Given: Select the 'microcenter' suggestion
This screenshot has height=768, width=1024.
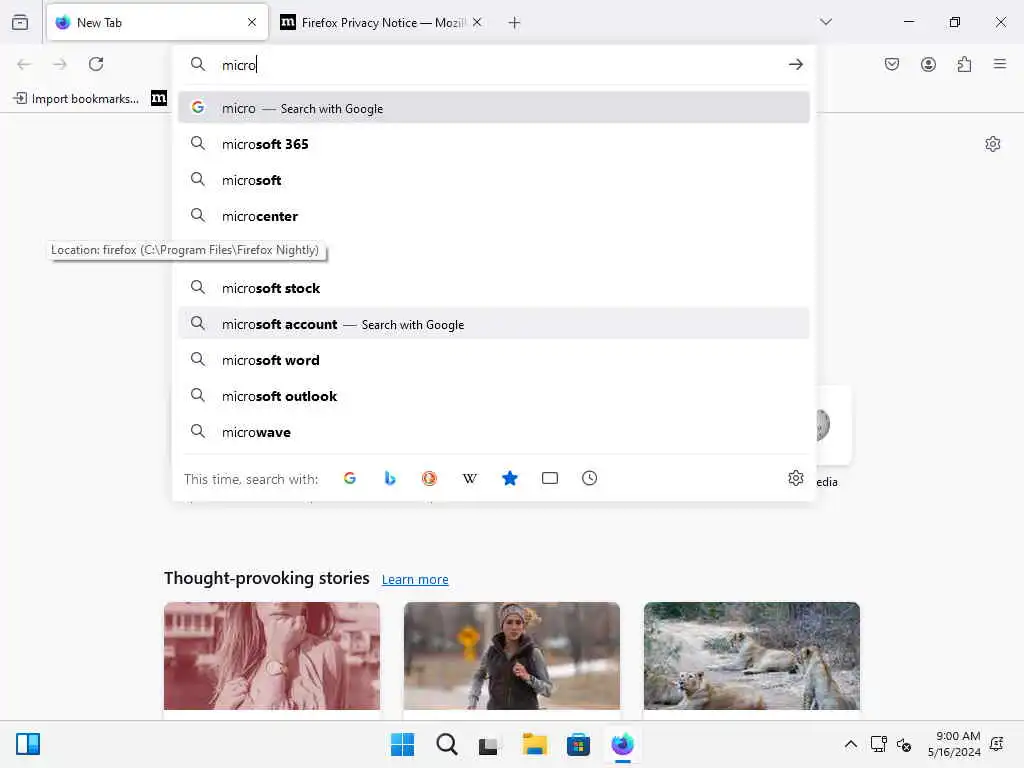Looking at the screenshot, I should tap(494, 216).
